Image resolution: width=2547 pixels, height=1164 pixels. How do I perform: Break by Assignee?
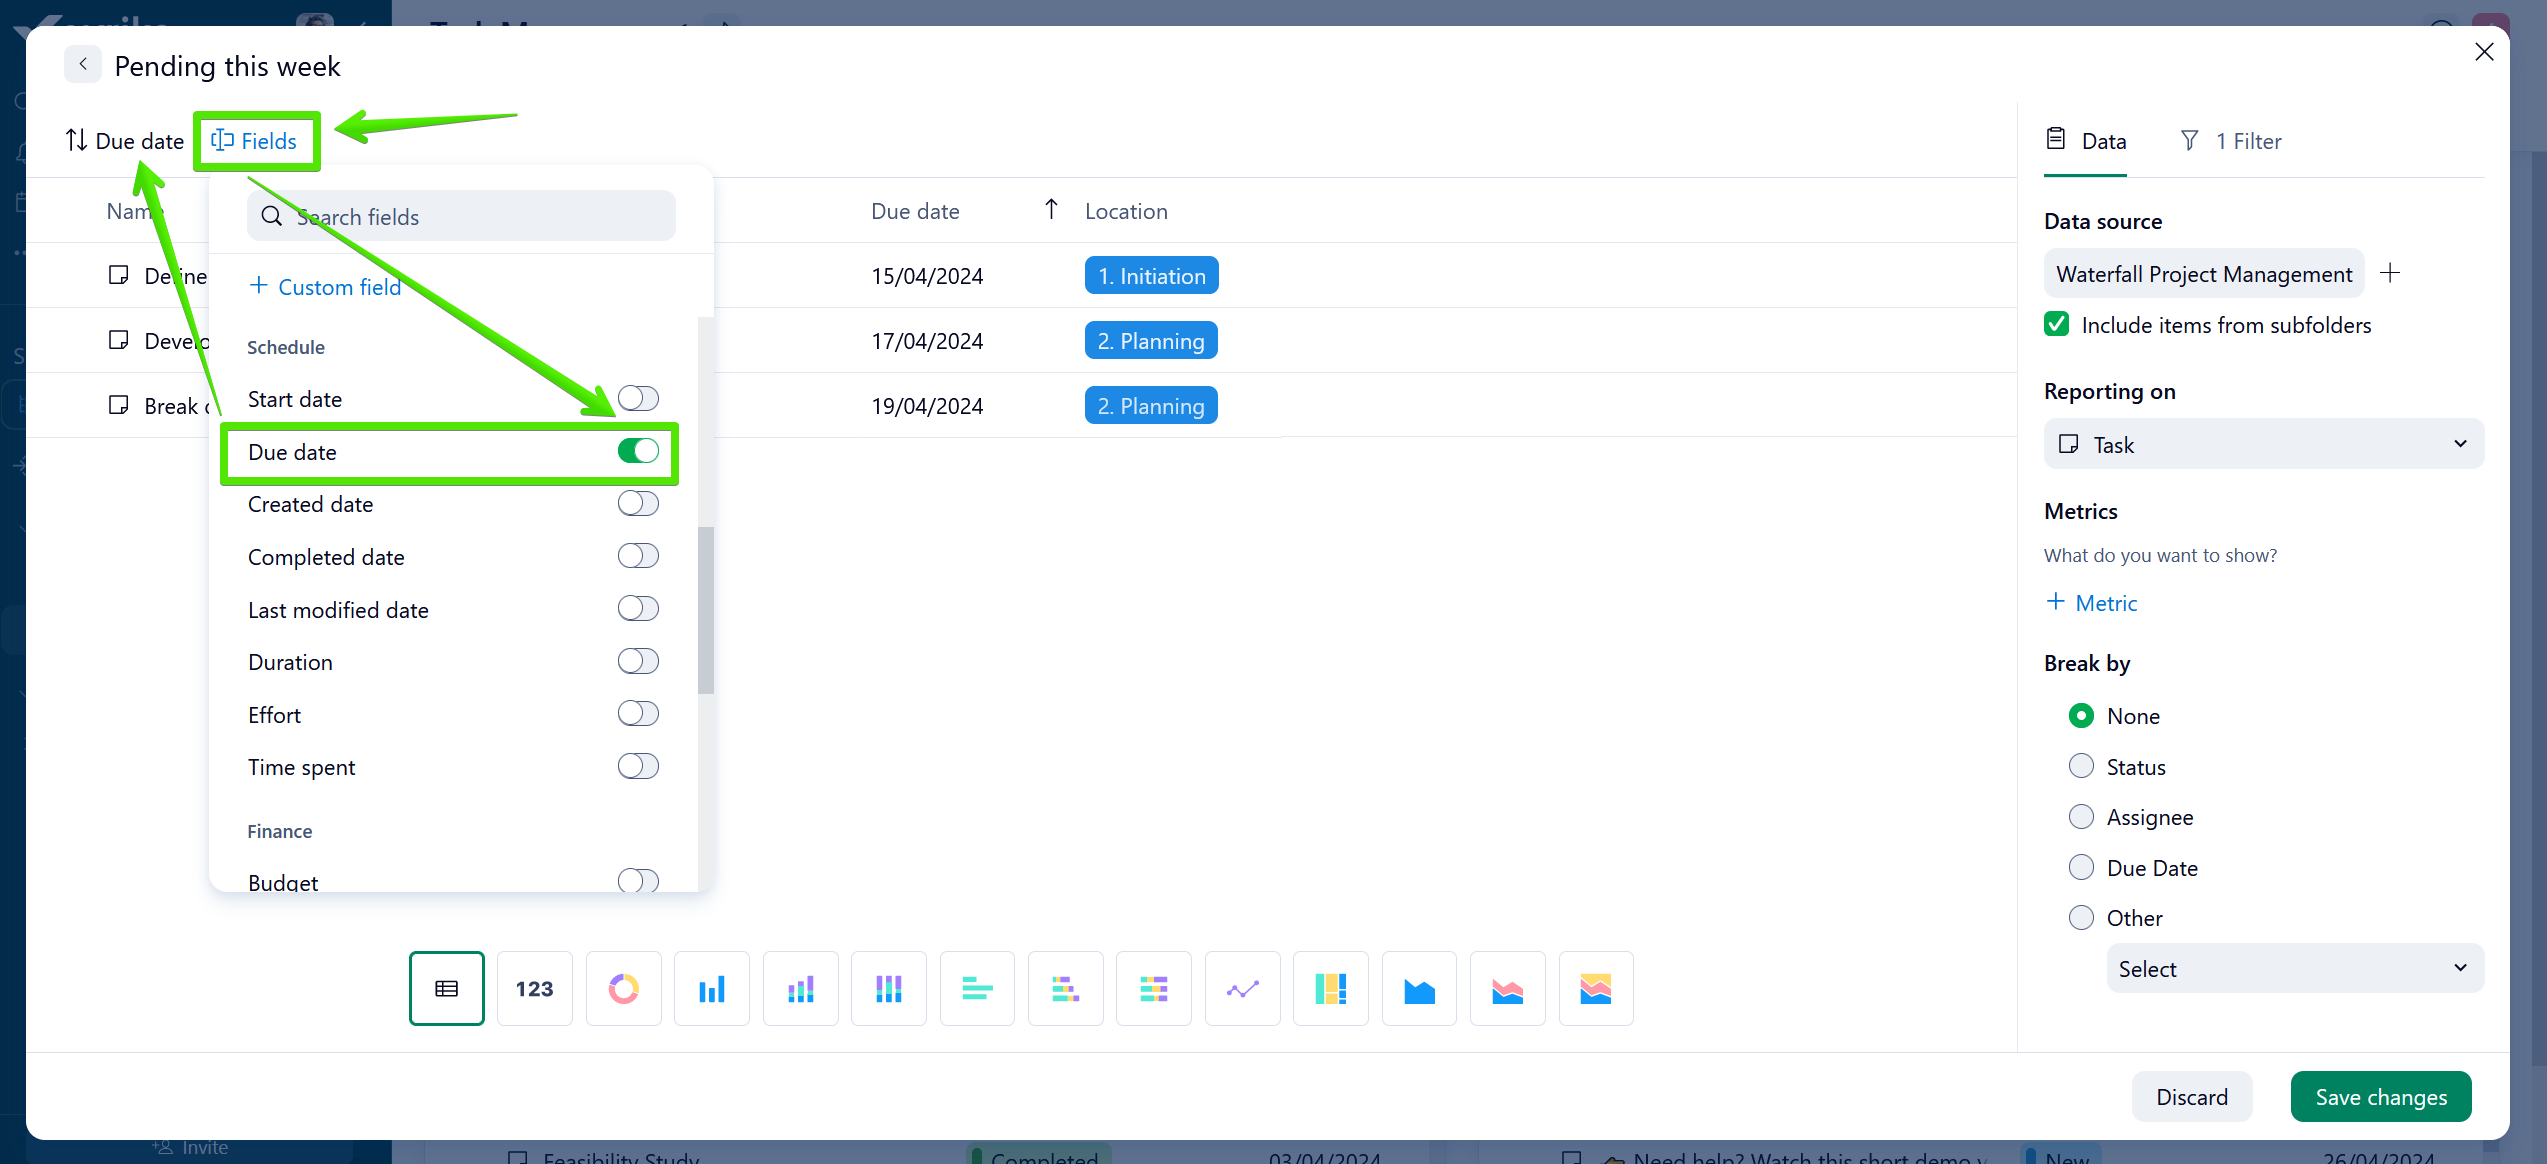[2081, 816]
